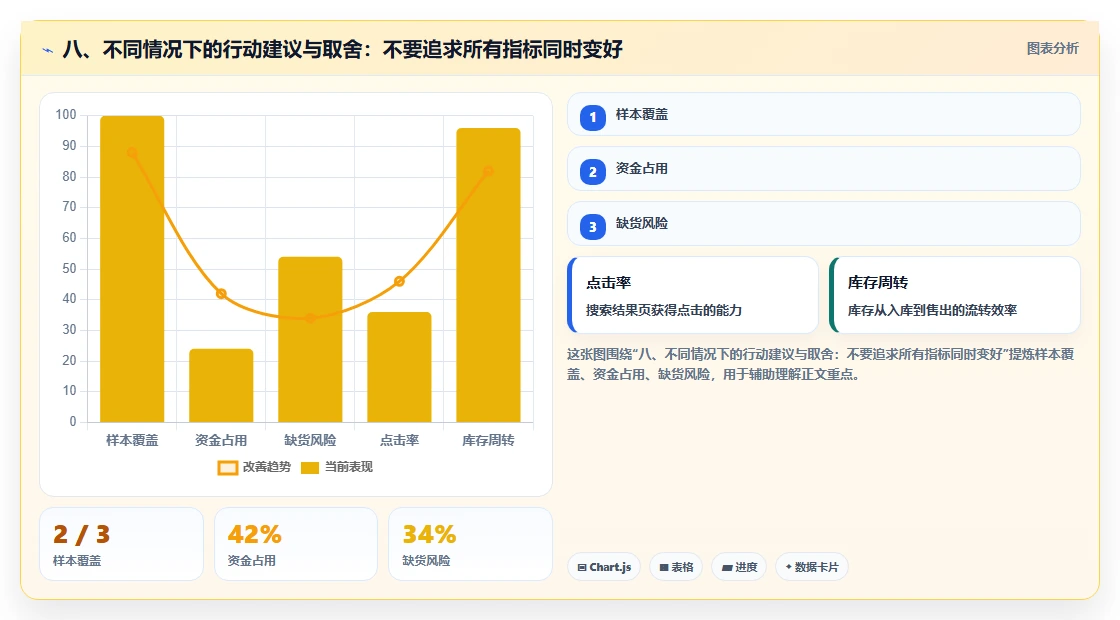Click the 资金占用 x-axis label

pos(221,441)
